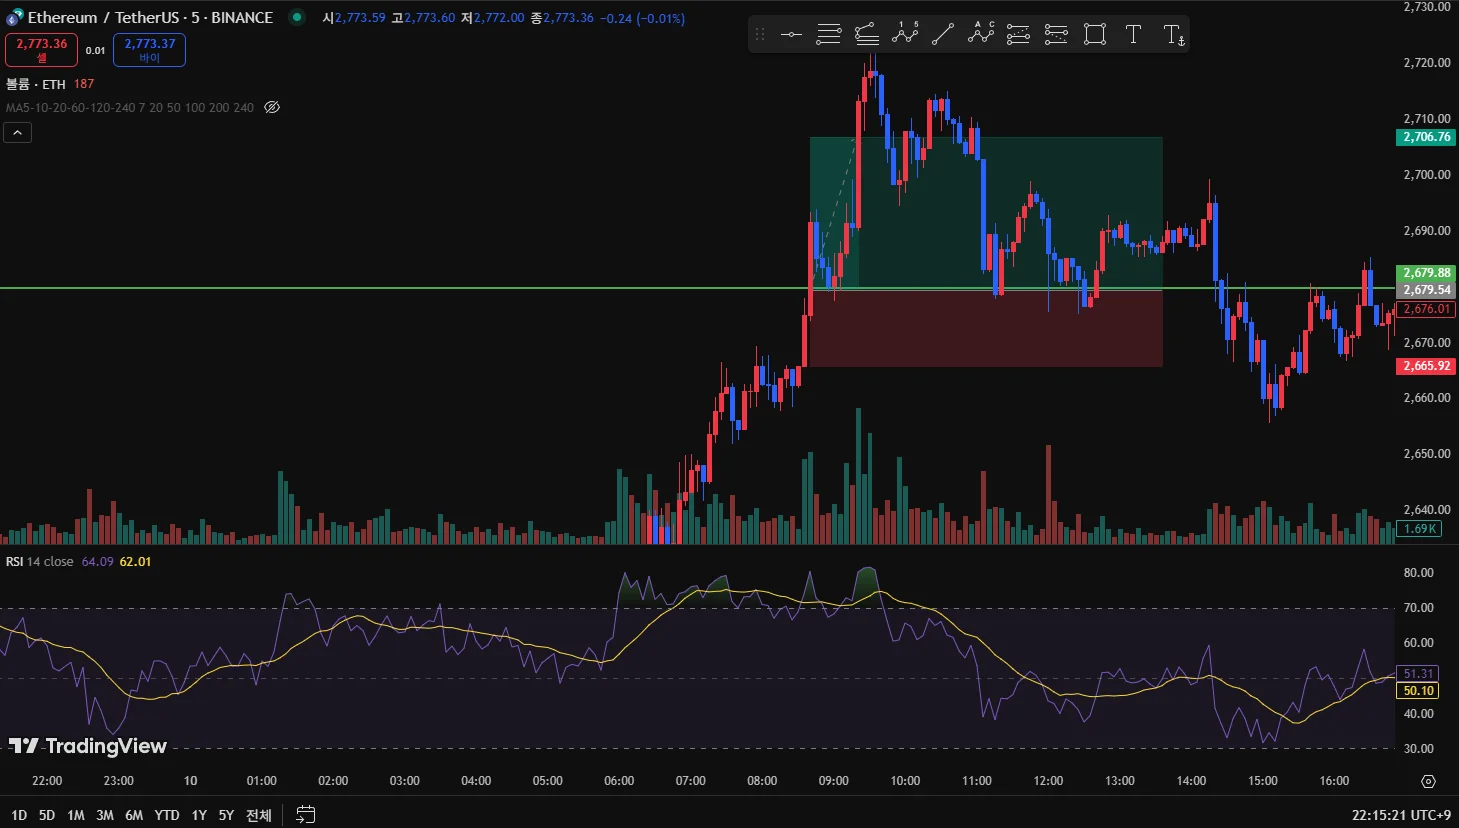1459x828 pixels.
Task: Switch to 1D time range
Action: (19, 815)
